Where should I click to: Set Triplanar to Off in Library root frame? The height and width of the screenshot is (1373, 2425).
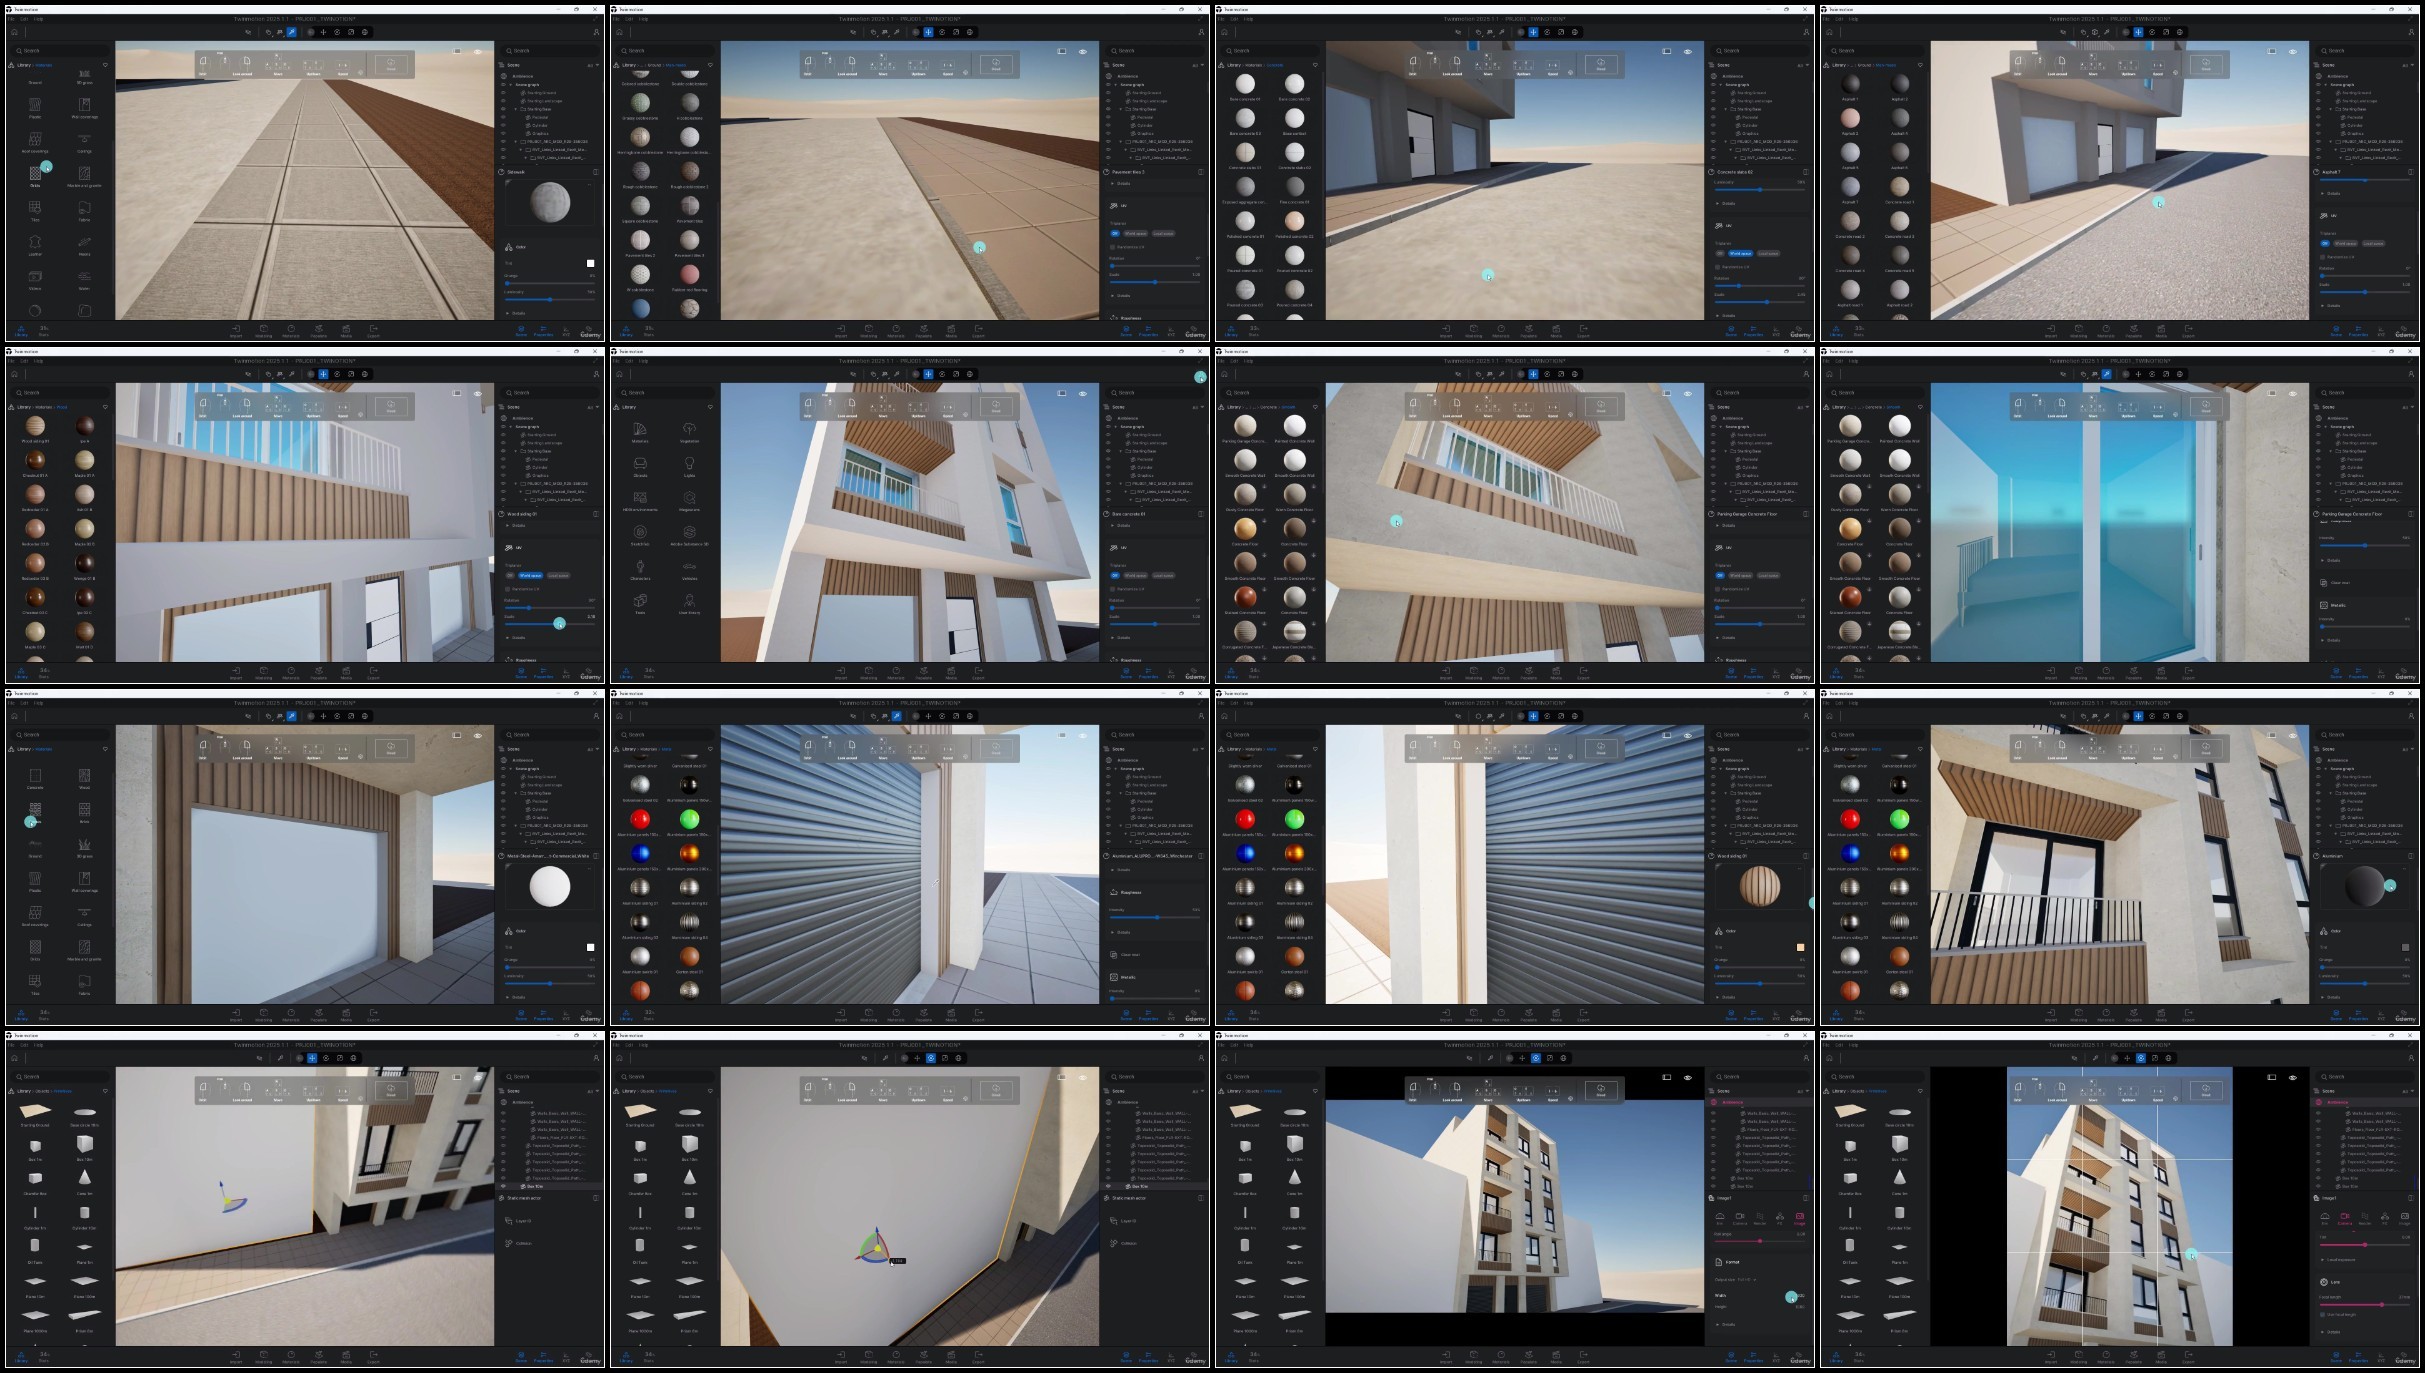tap(1115, 575)
